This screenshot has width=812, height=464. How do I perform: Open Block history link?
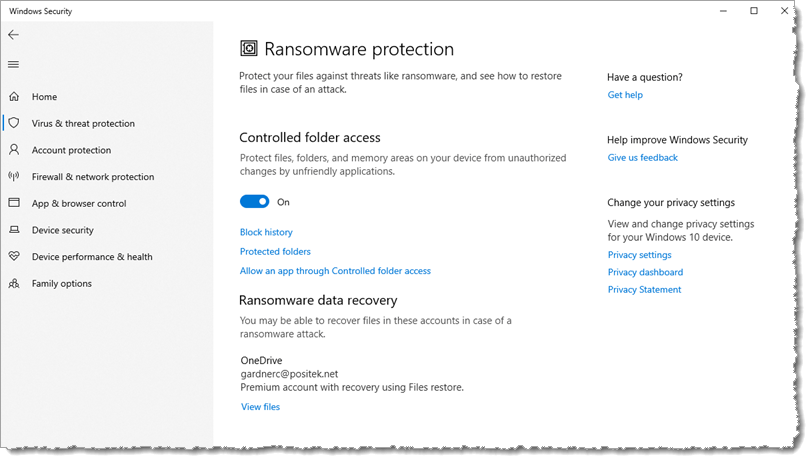(266, 232)
